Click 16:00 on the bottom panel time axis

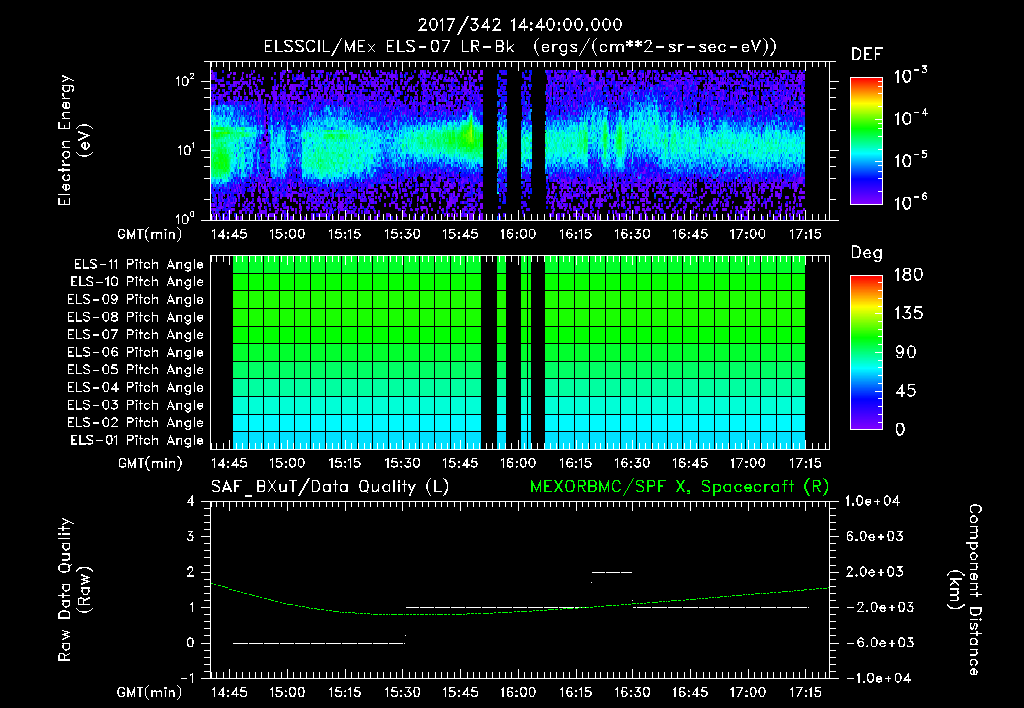[517, 692]
